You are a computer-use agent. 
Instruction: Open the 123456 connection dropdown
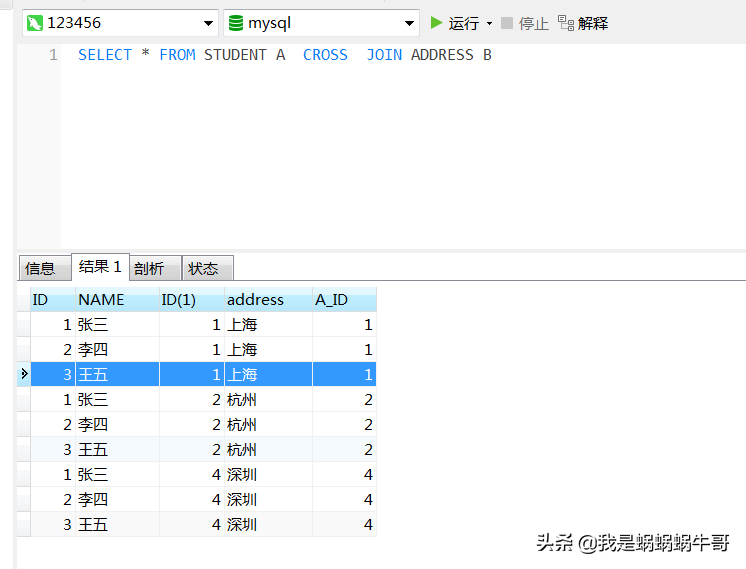[208, 23]
